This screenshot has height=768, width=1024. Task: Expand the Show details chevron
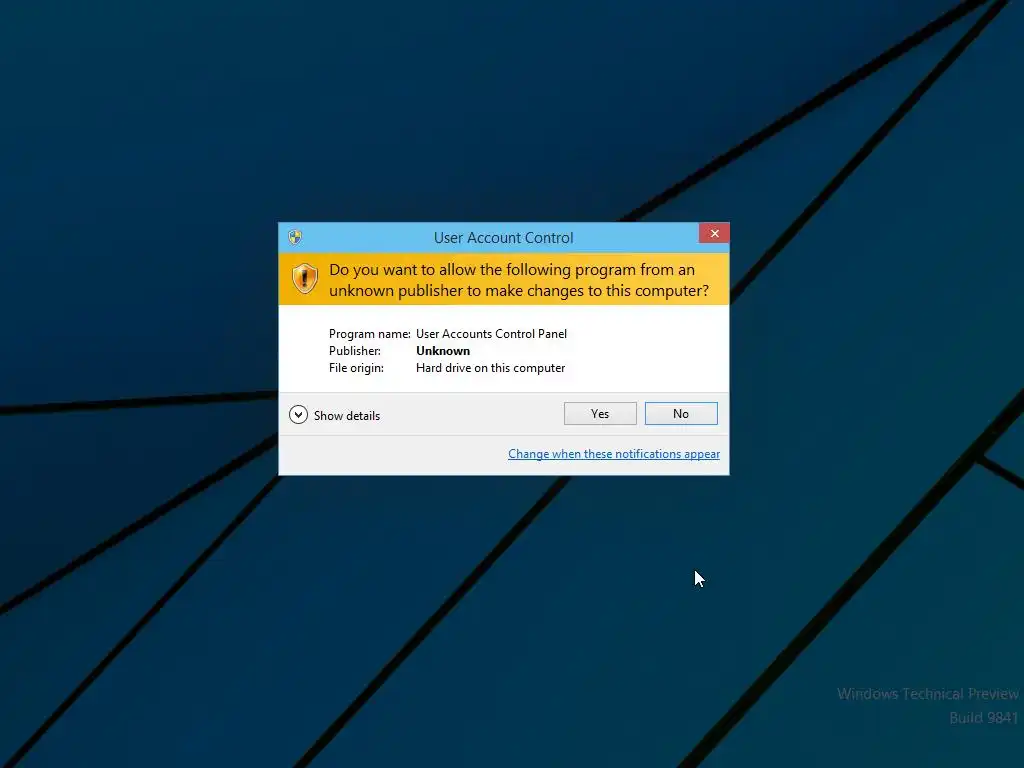[298, 415]
